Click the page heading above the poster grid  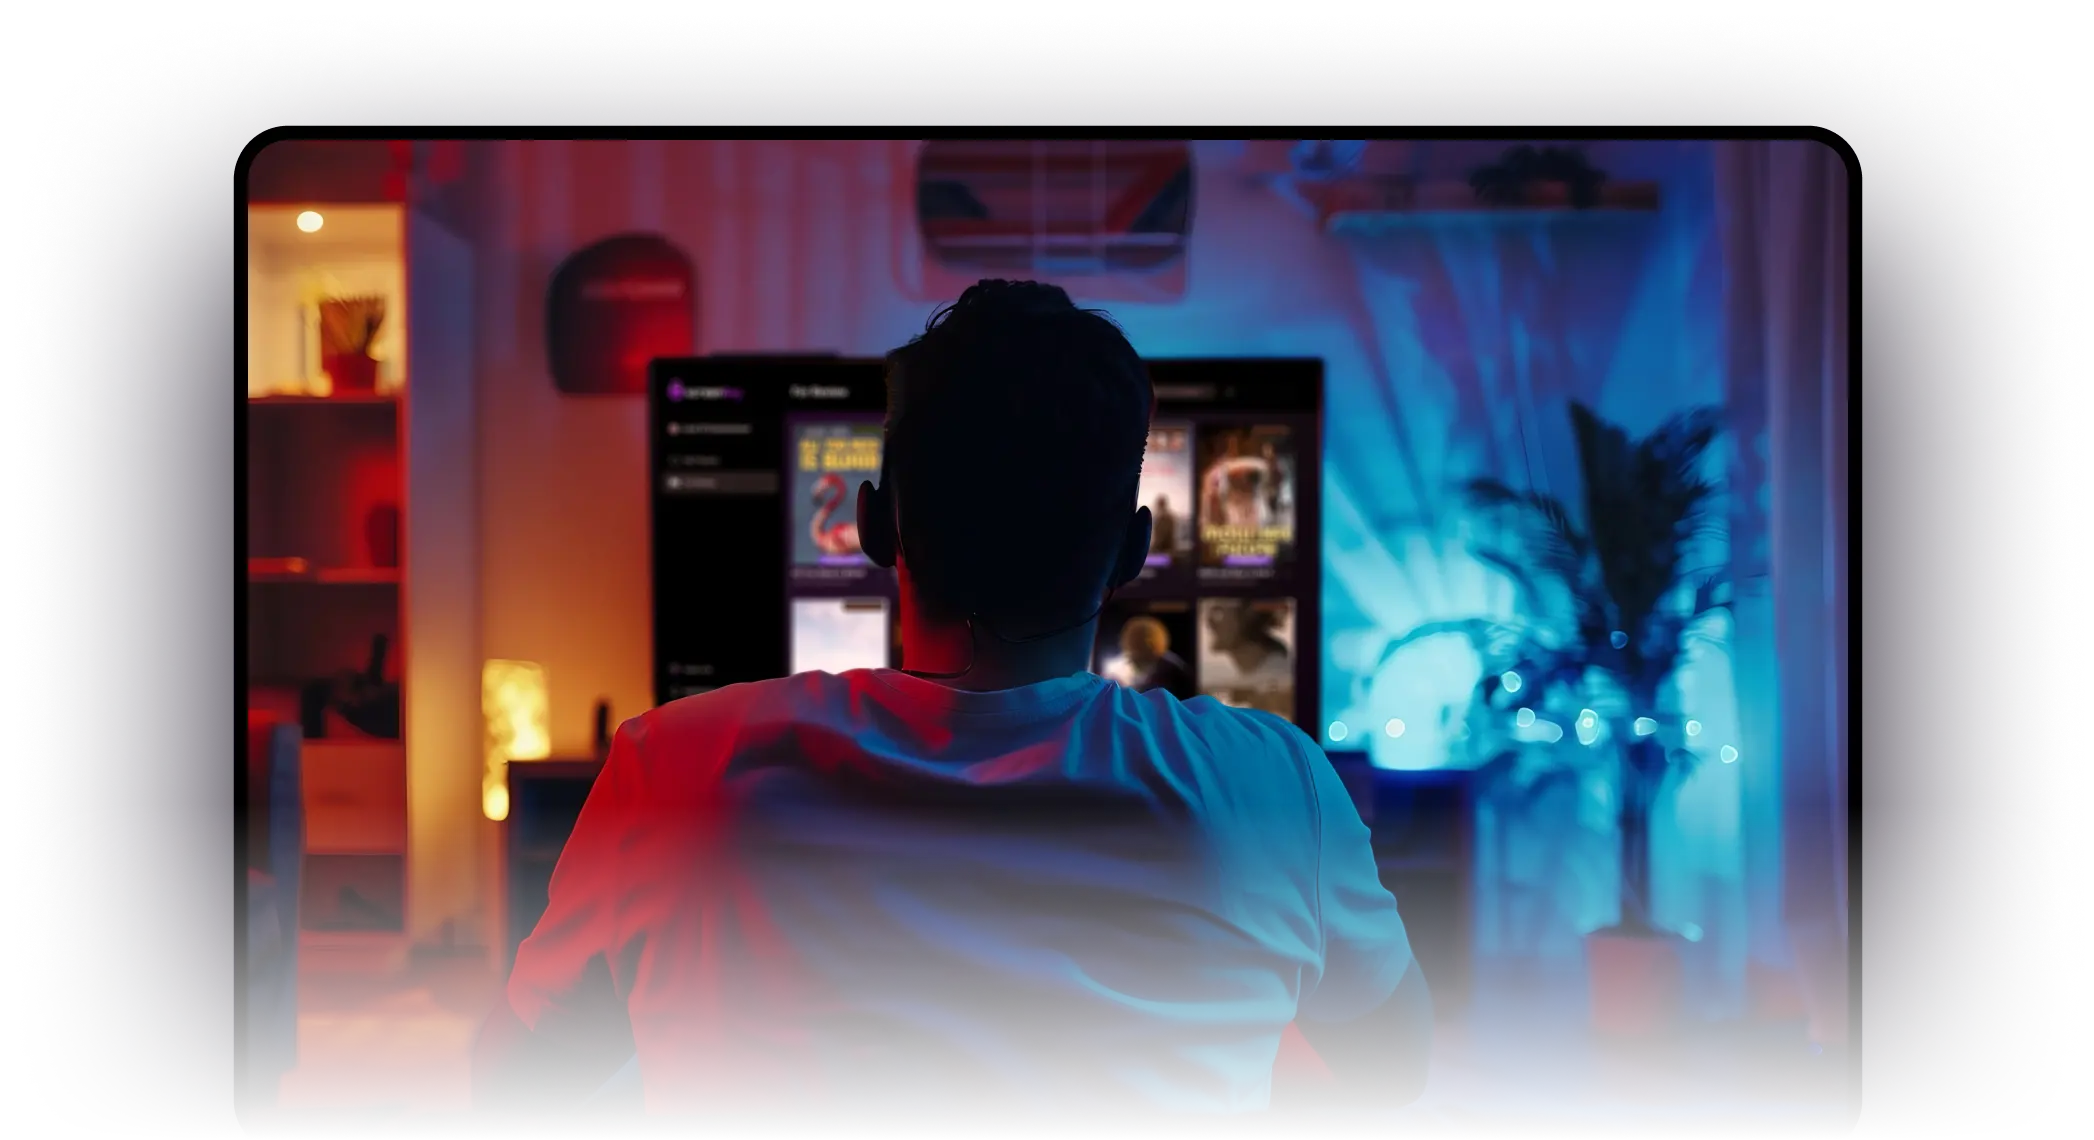click(819, 392)
